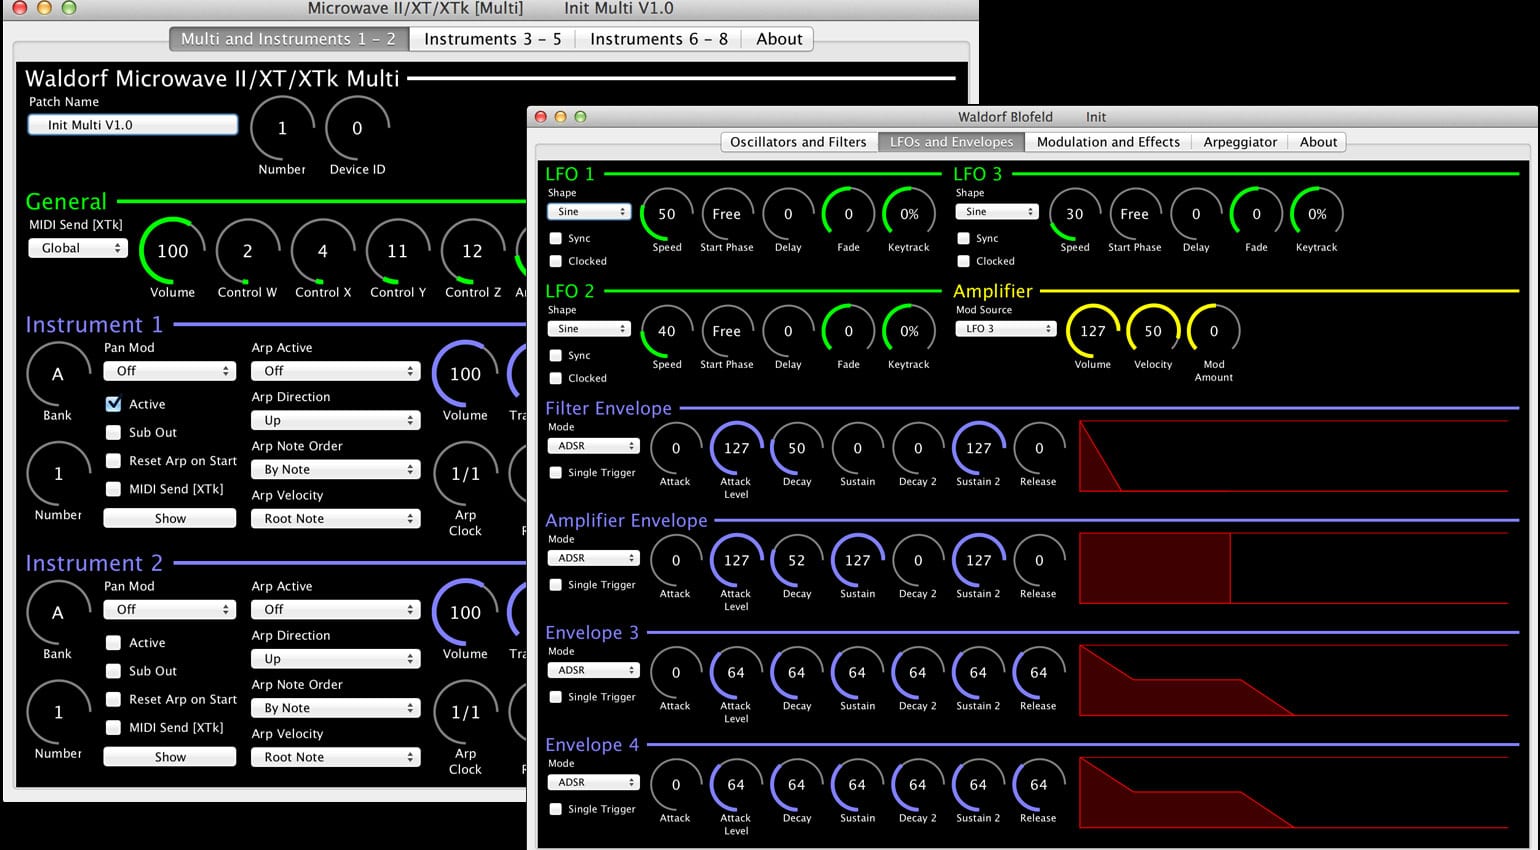
Task: Switch to the Arpeggiator tab
Action: tap(1240, 142)
